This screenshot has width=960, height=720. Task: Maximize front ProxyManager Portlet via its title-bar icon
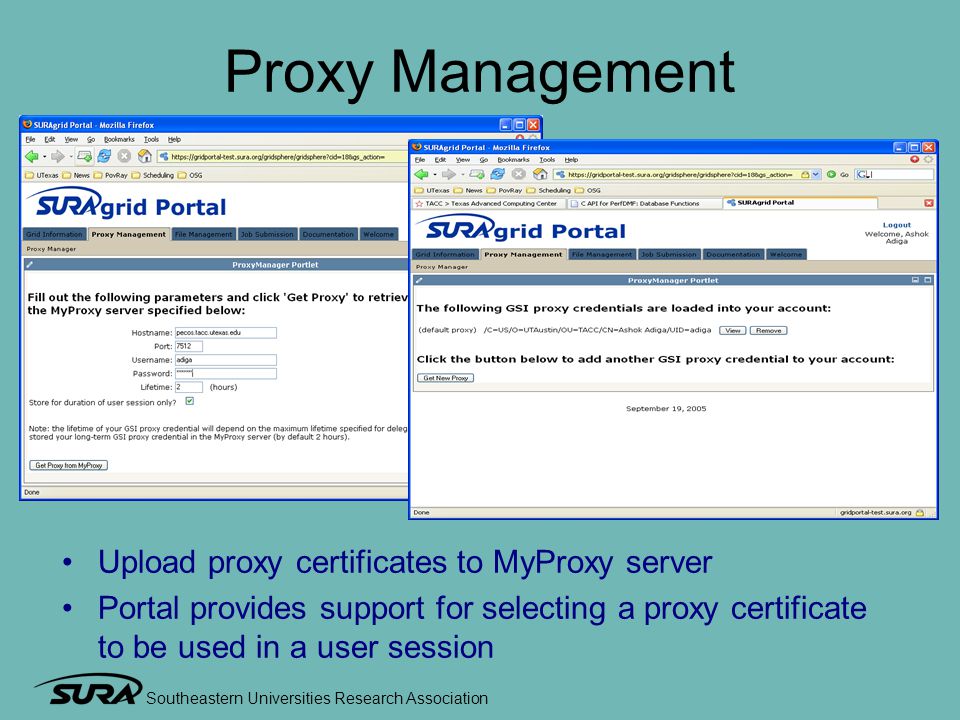pos(928,280)
